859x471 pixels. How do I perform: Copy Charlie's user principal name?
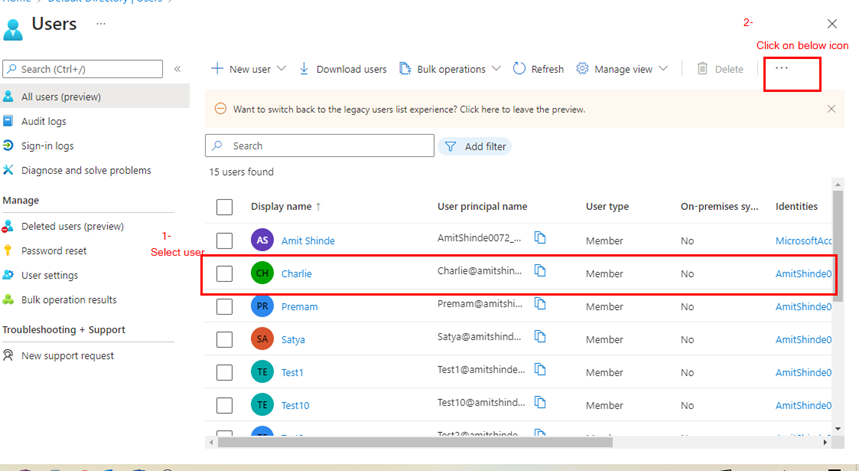tap(540, 271)
